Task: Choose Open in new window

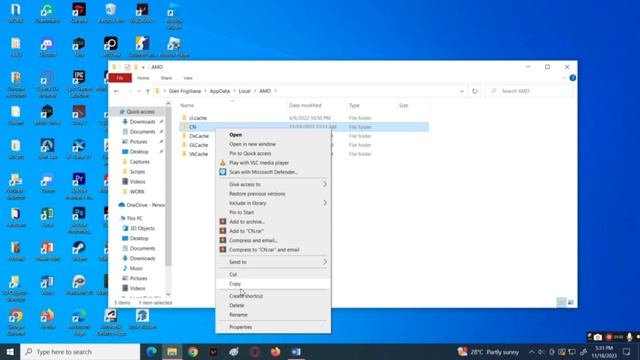Action: coord(273,144)
